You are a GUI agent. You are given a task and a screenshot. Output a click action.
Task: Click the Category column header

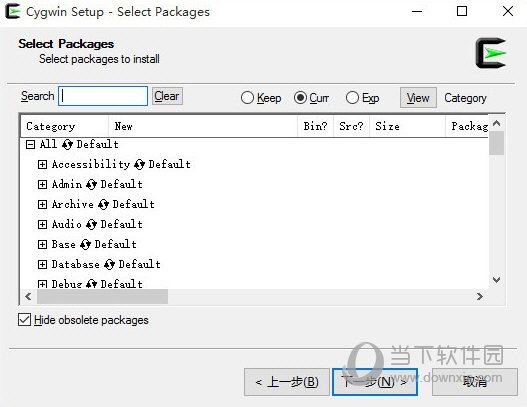click(65, 126)
